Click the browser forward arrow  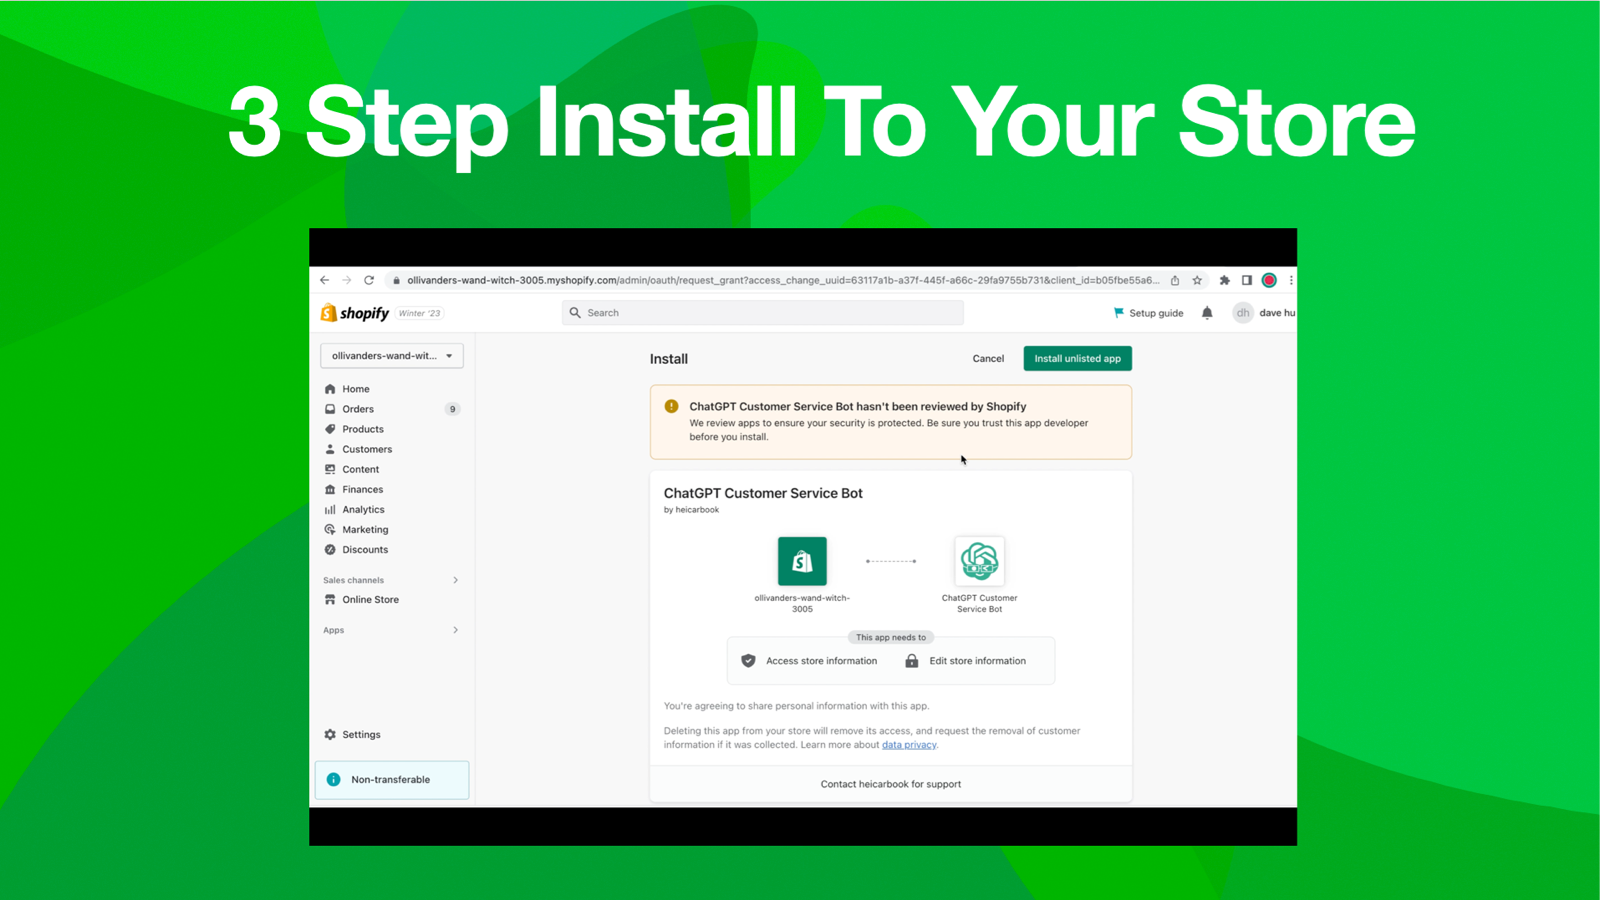pos(347,280)
